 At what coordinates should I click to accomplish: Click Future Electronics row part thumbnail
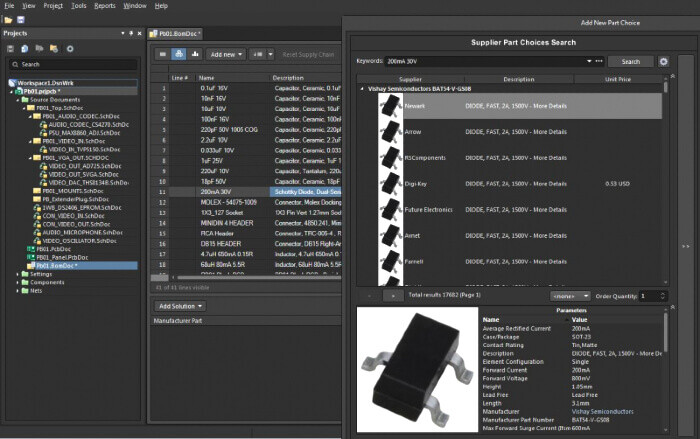click(x=391, y=209)
